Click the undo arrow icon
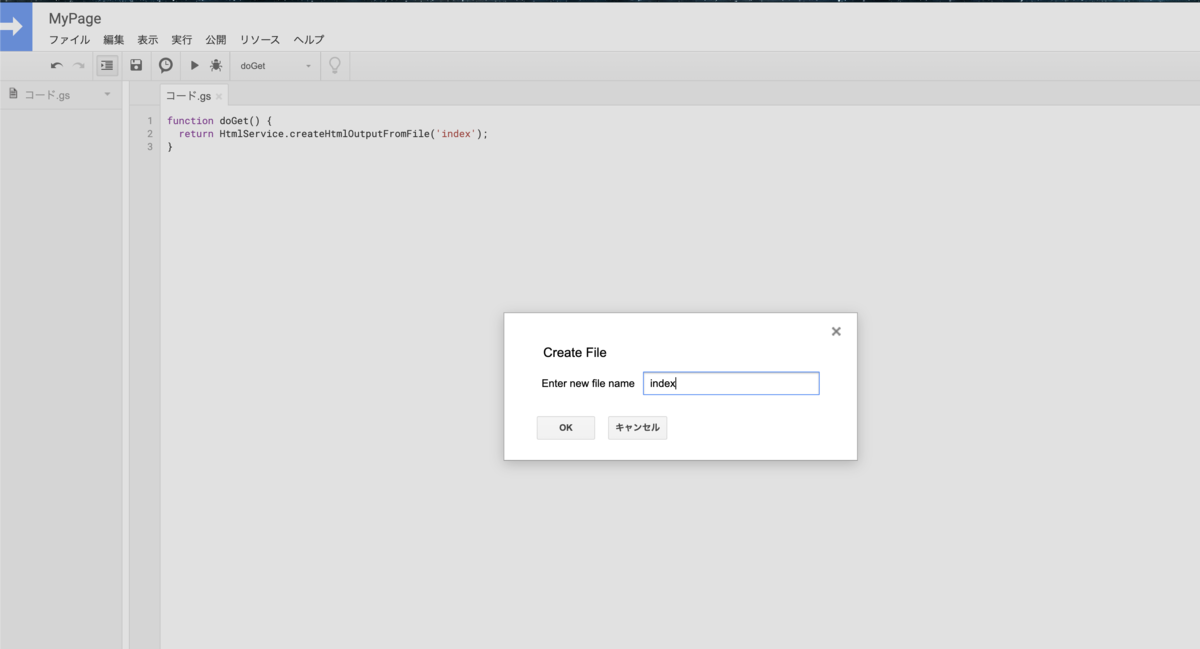Screen dimensions: 1200x649 57,66
